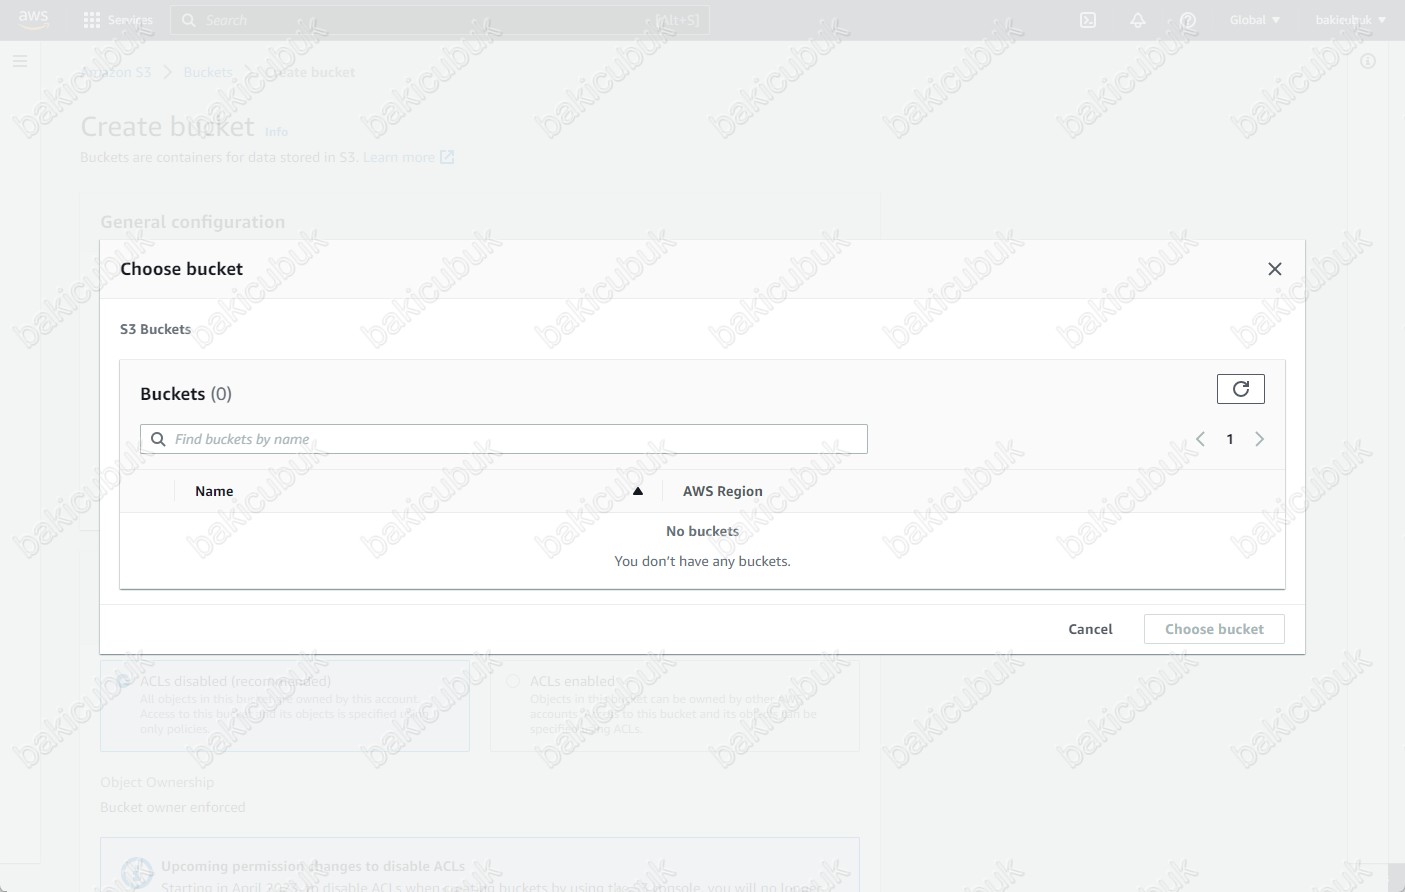
Task: Go to previous page of buckets
Action: point(1200,439)
